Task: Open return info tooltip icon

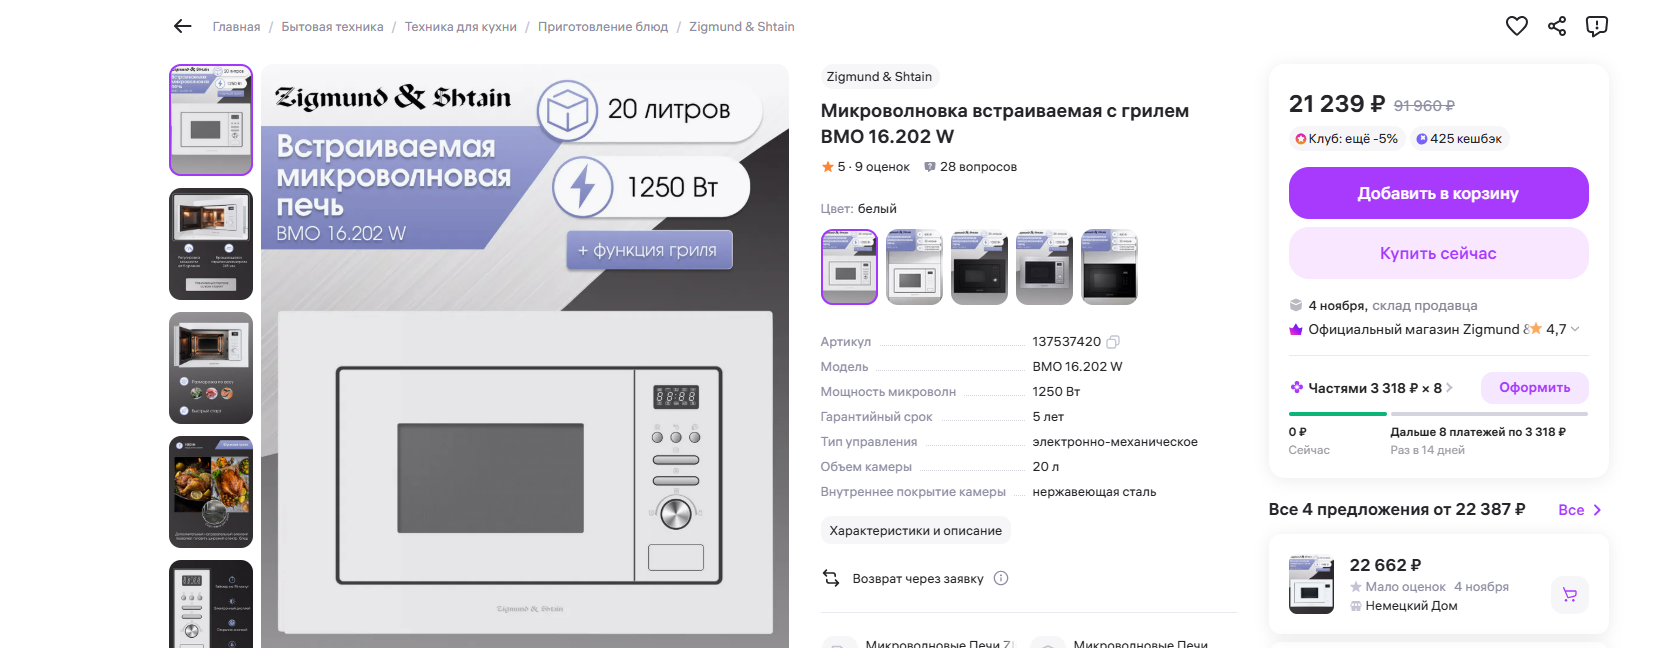Action: 1001,578
